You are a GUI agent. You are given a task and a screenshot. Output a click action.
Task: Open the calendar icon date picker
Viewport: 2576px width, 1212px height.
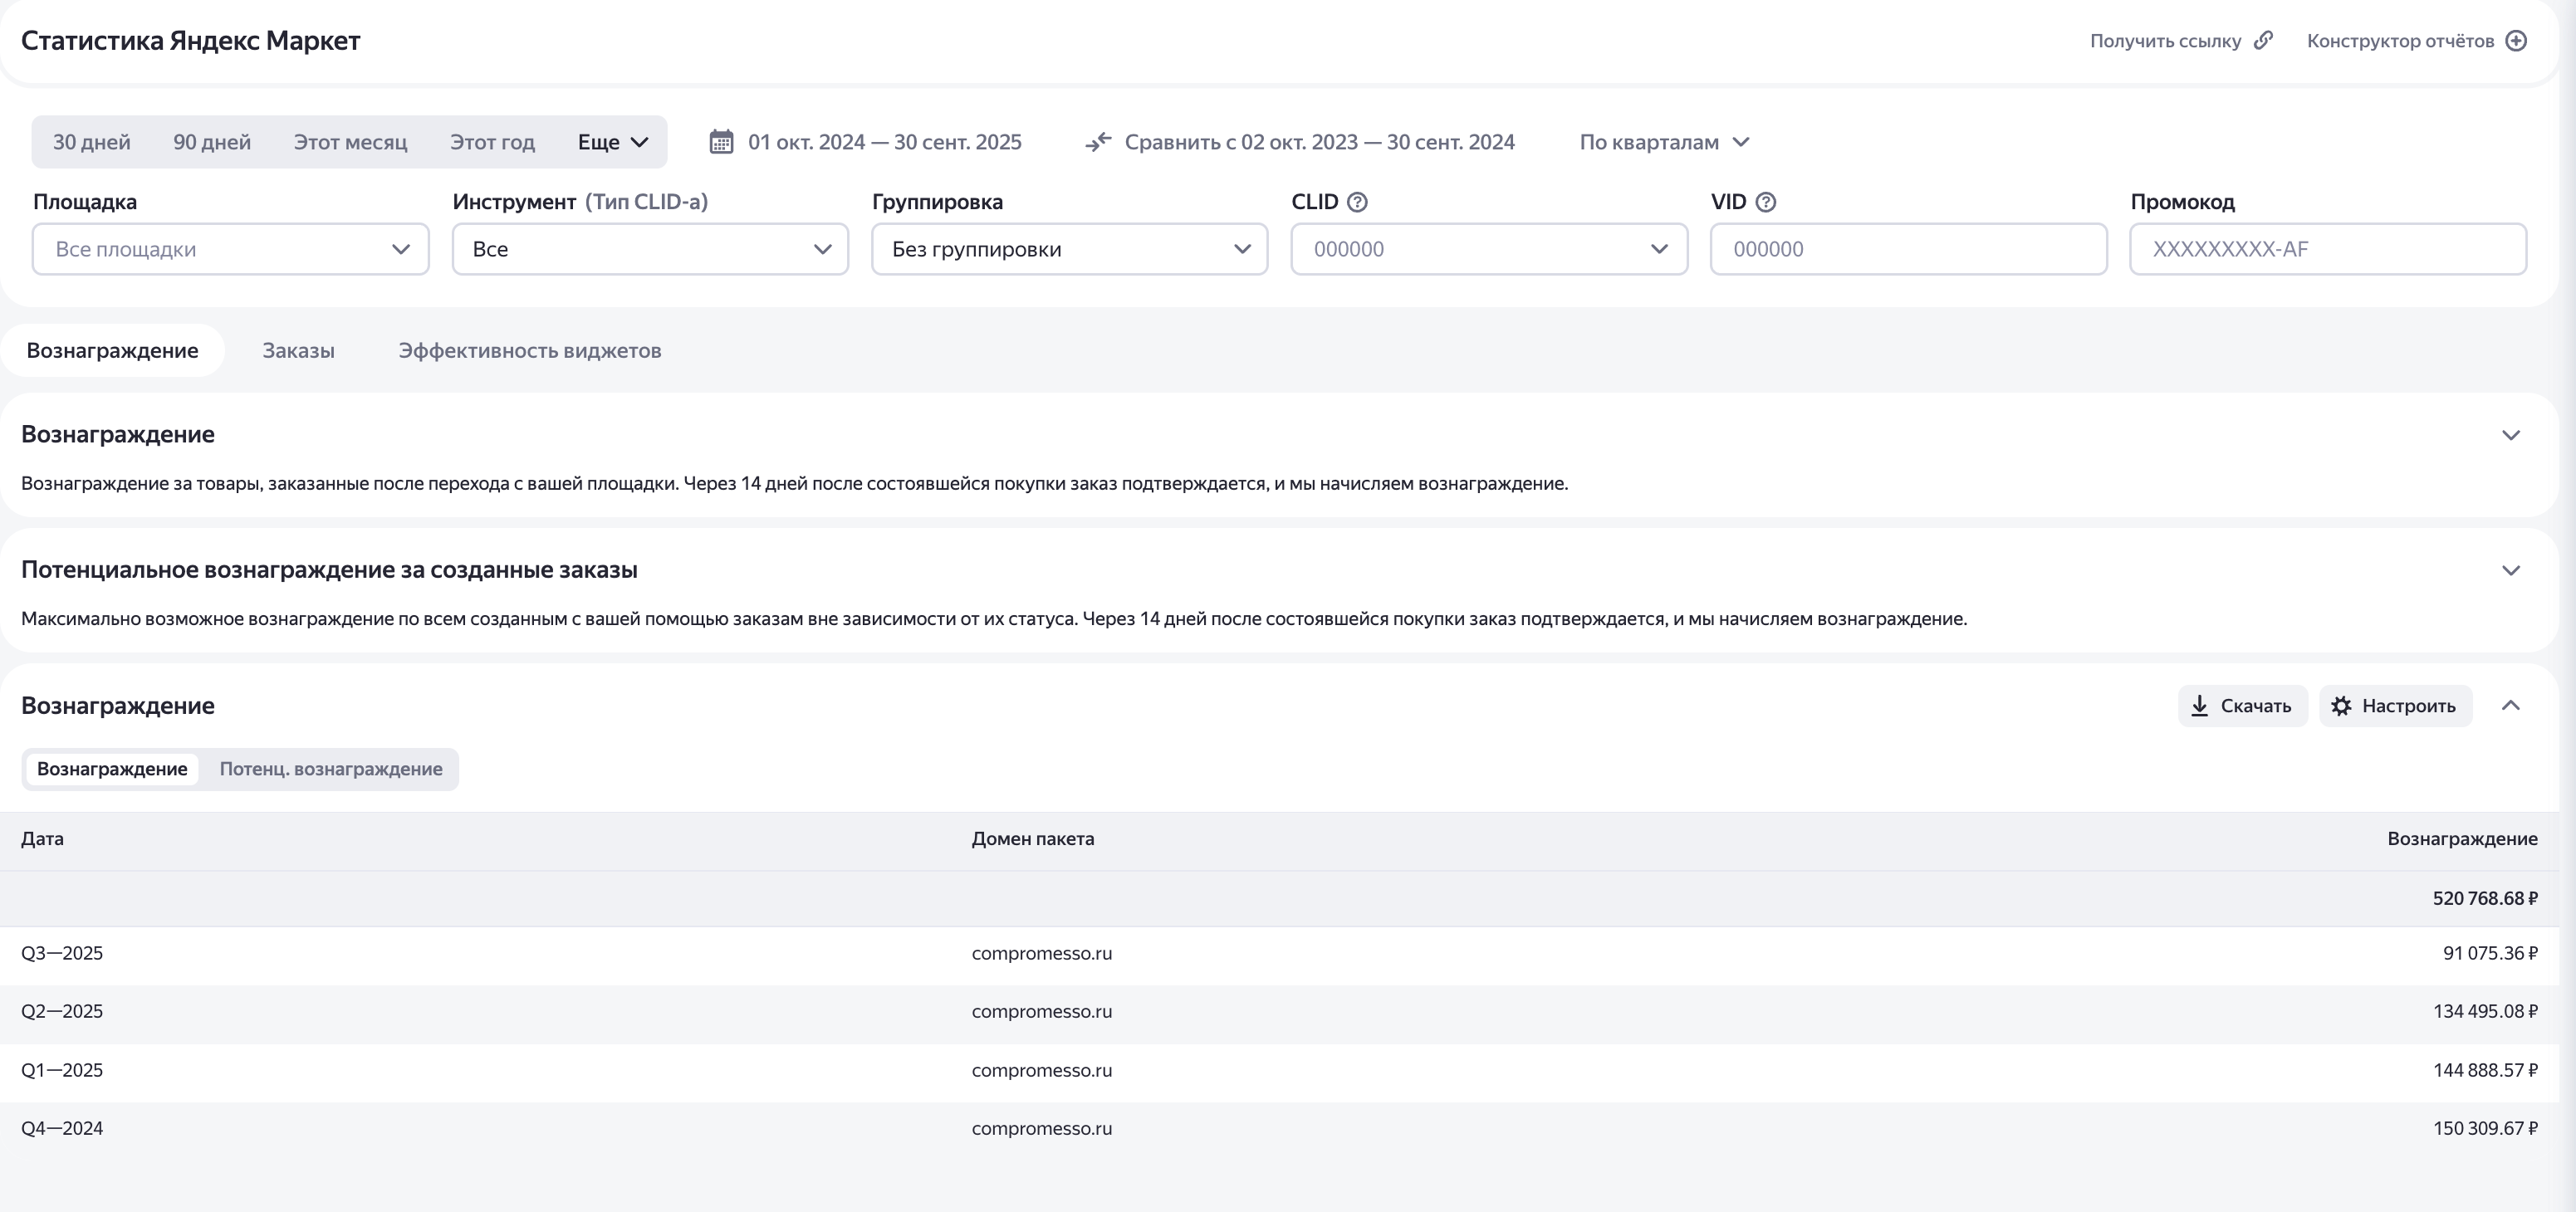click(721, 142)
